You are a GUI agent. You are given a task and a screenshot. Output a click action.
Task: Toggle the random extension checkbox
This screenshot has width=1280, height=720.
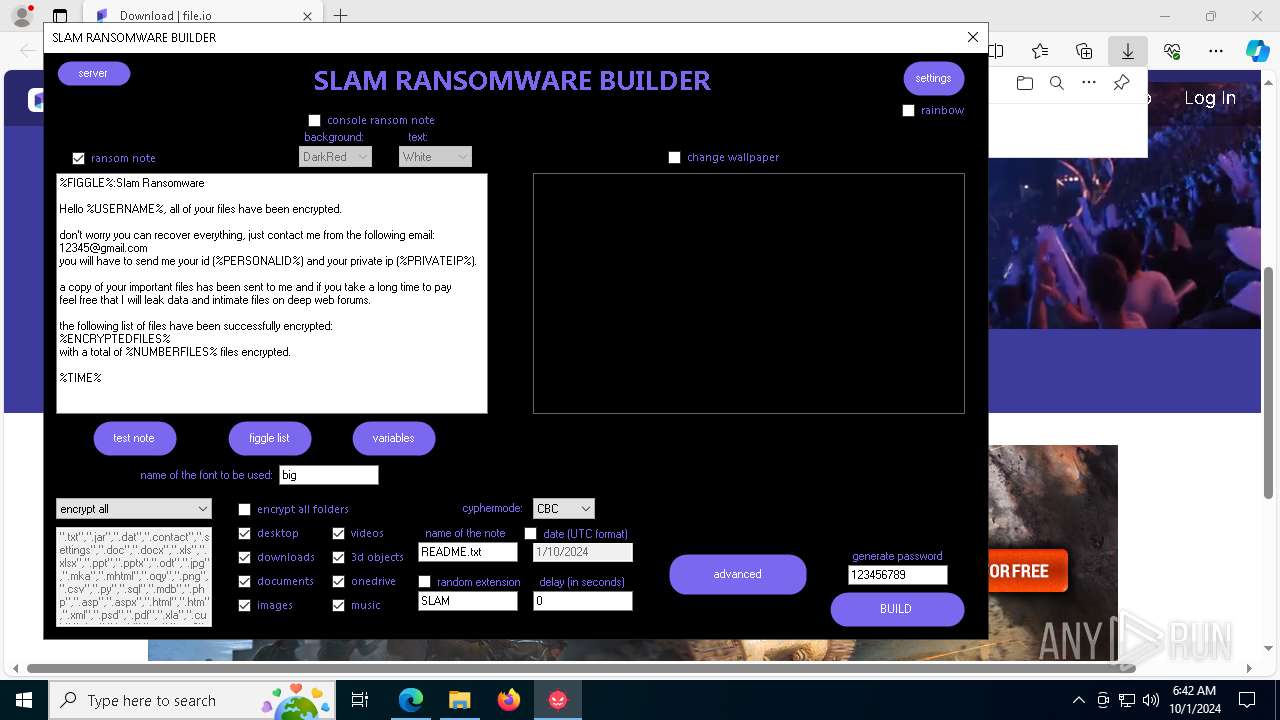pos(424,582)
